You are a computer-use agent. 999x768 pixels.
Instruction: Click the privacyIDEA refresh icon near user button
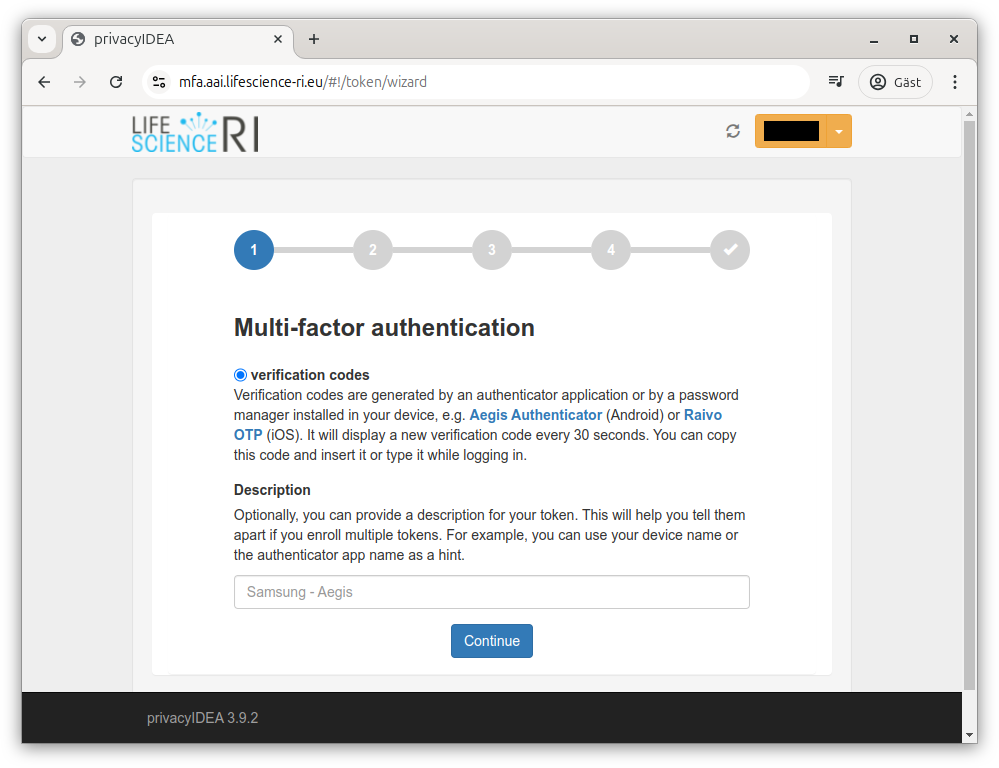(733, 131)
